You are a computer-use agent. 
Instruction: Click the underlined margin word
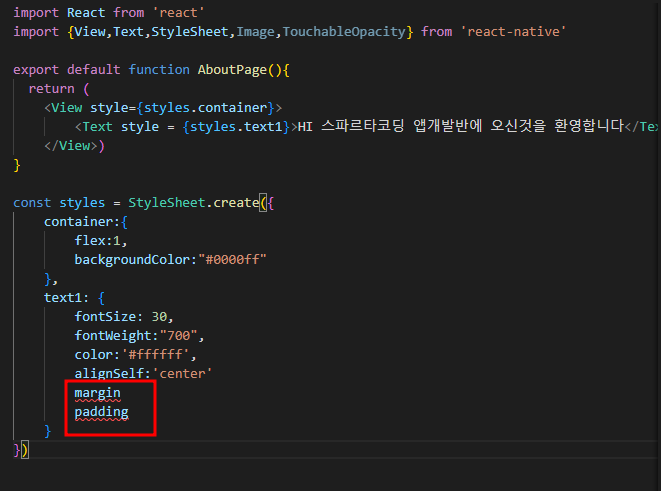point(97,393)
